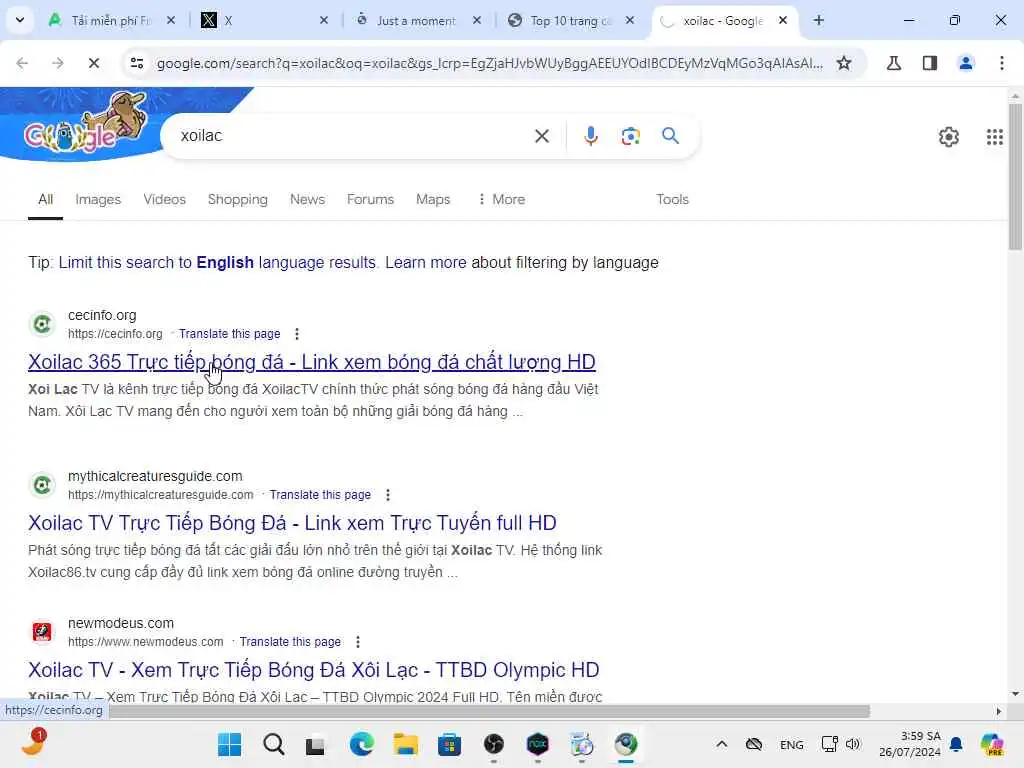
Task: Open the Chrome three-dot menu
Action: coord(1002,63)
